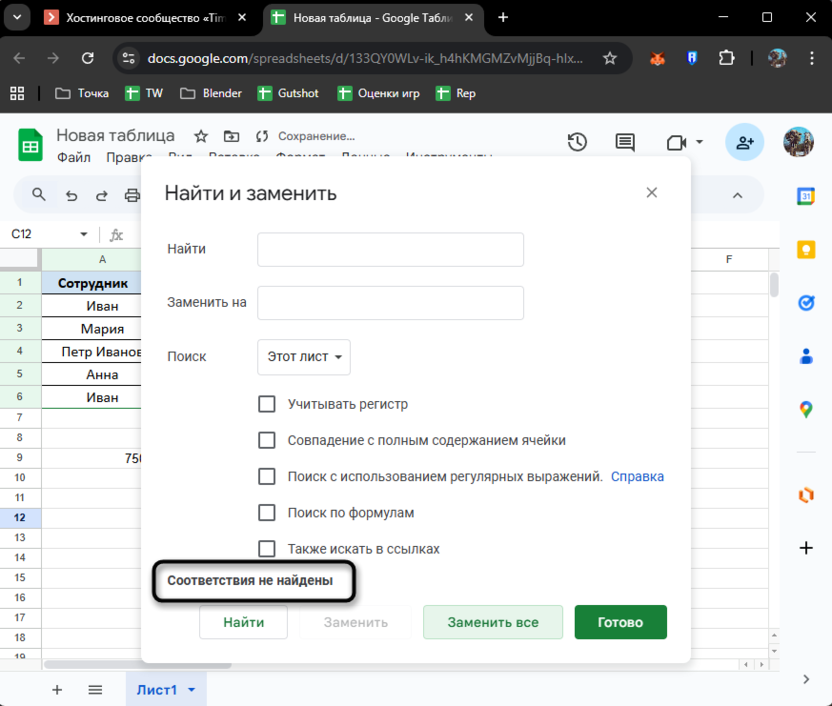Open the Справка link for regular expressions
This screenshot has height=706, width=832.
[x=637, y=477]
